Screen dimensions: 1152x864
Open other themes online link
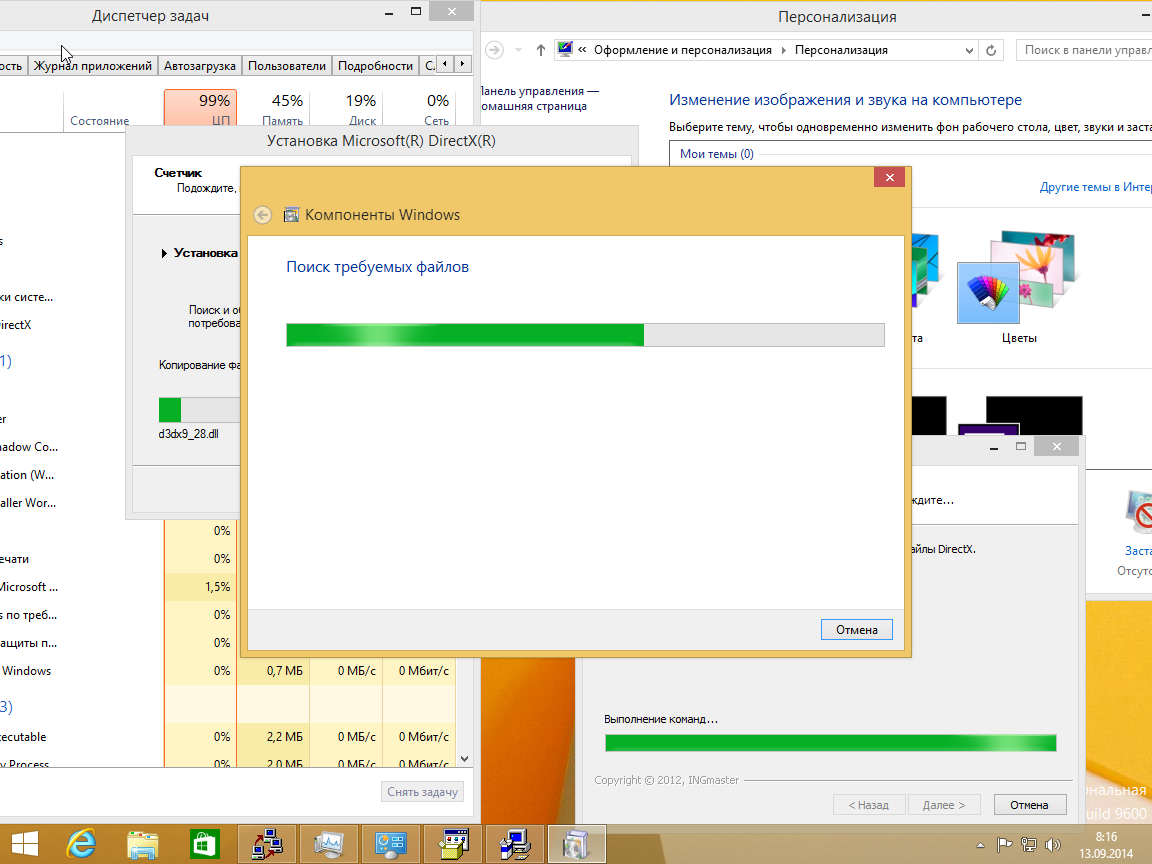(1095, 187)
